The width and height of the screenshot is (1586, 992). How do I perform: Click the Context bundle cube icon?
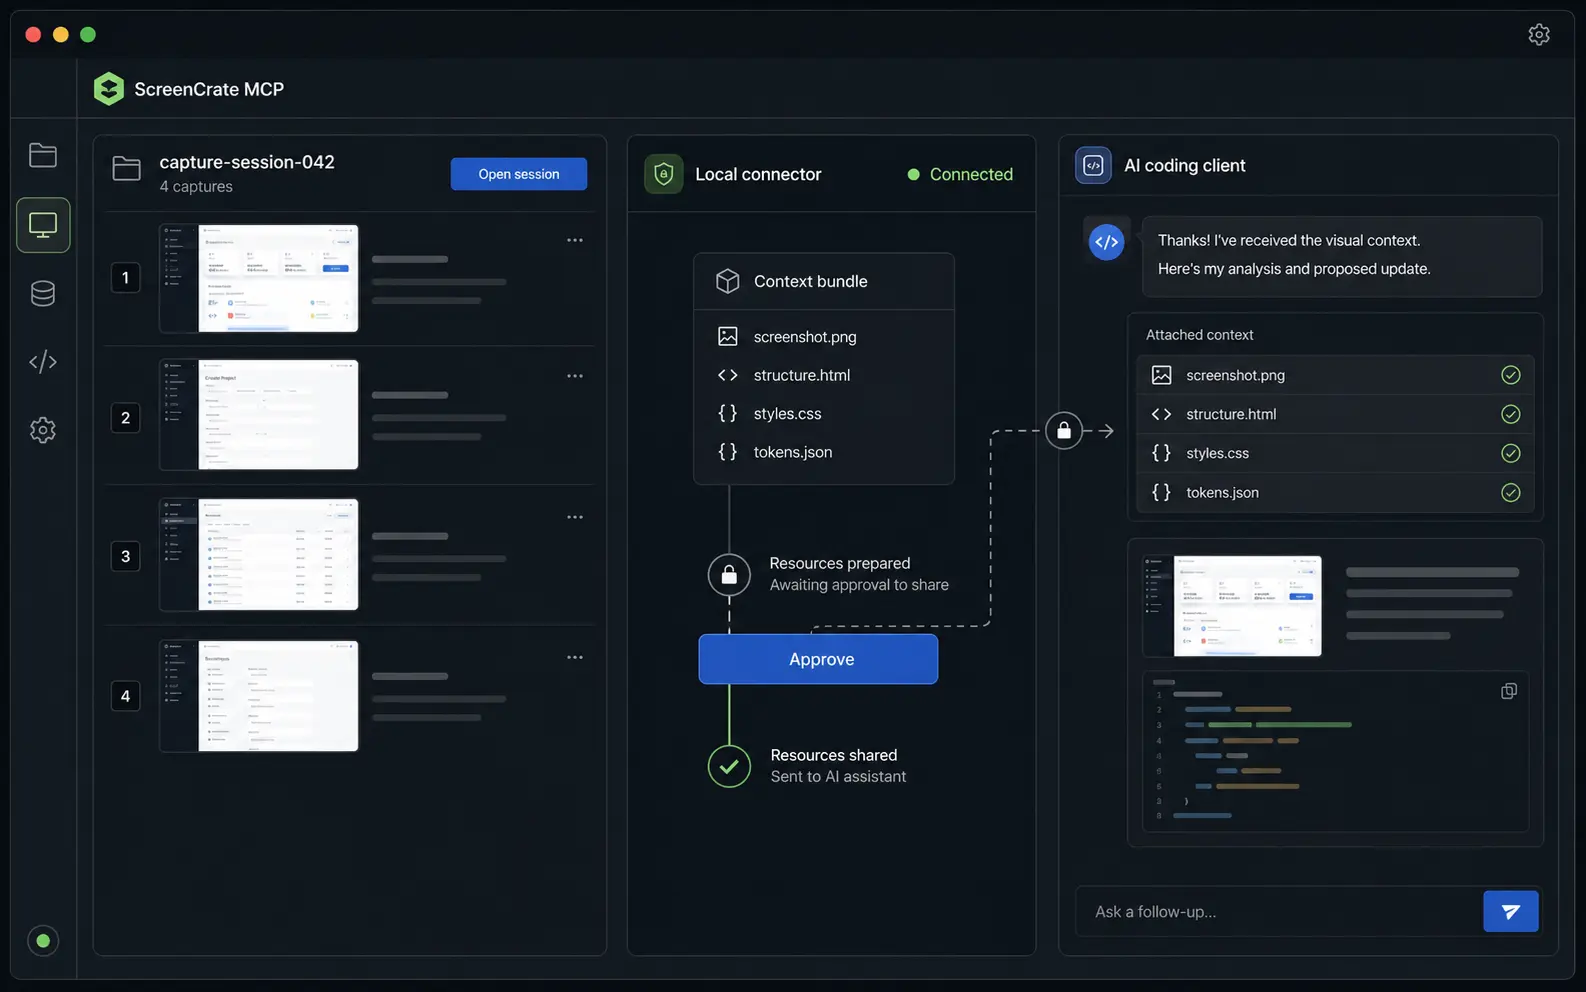[728, 281]
